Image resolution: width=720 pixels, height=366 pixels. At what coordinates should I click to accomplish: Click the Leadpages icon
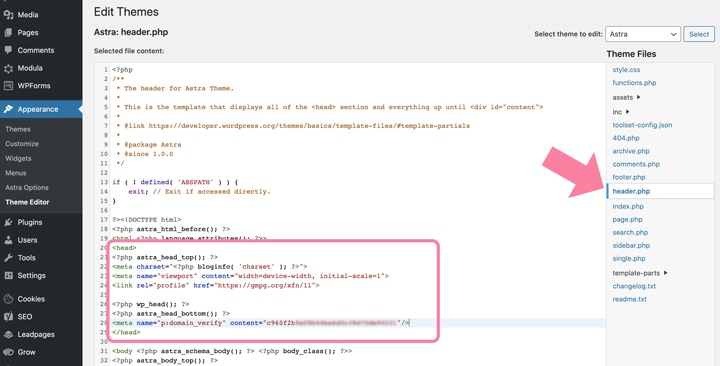(x=8, y=334)
